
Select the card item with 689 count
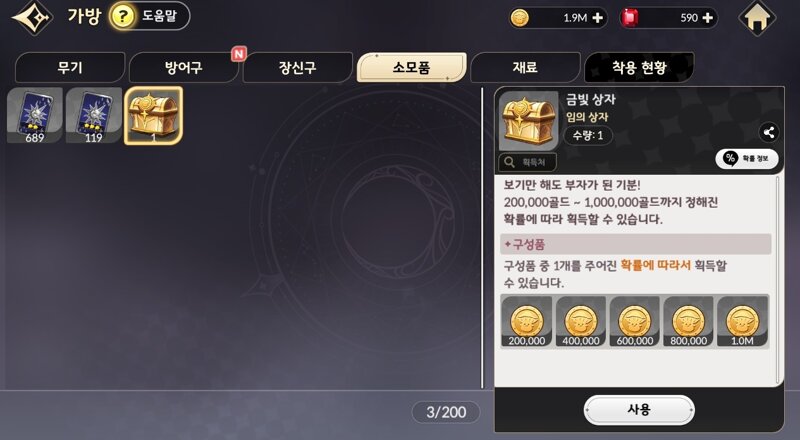(35, 115)
